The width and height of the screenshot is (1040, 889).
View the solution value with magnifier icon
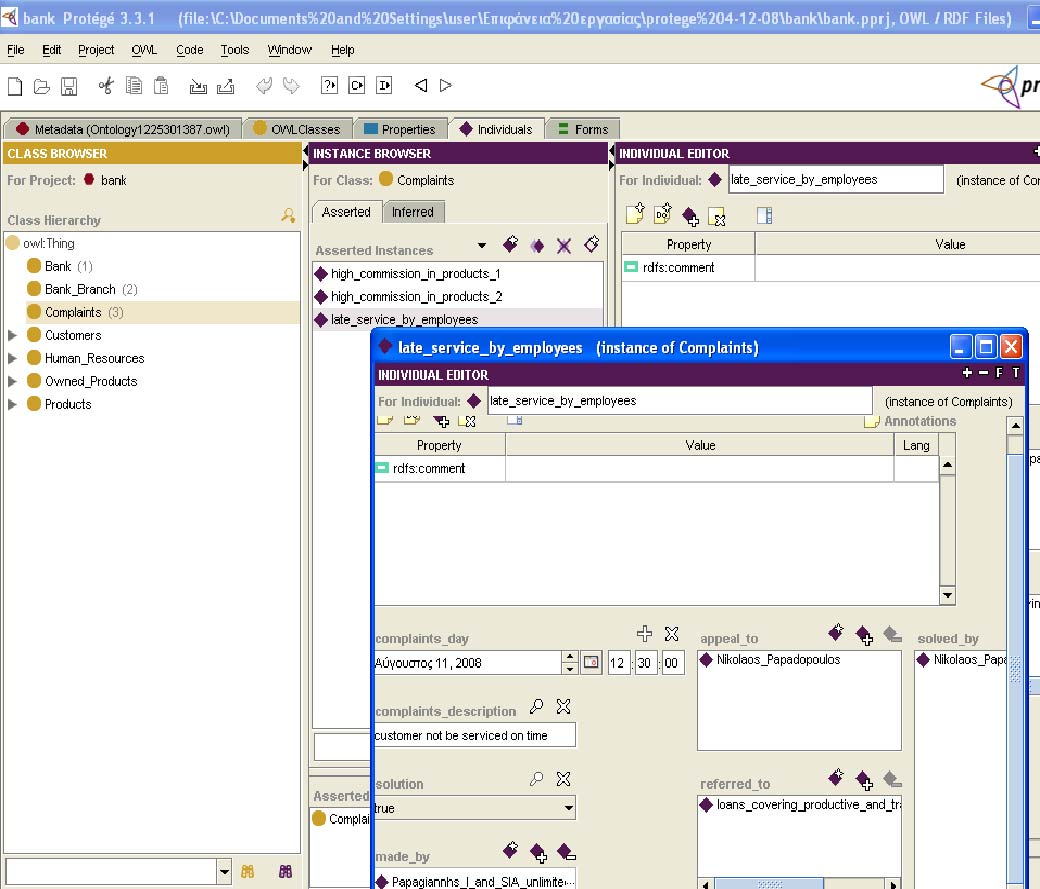(537, 779)
